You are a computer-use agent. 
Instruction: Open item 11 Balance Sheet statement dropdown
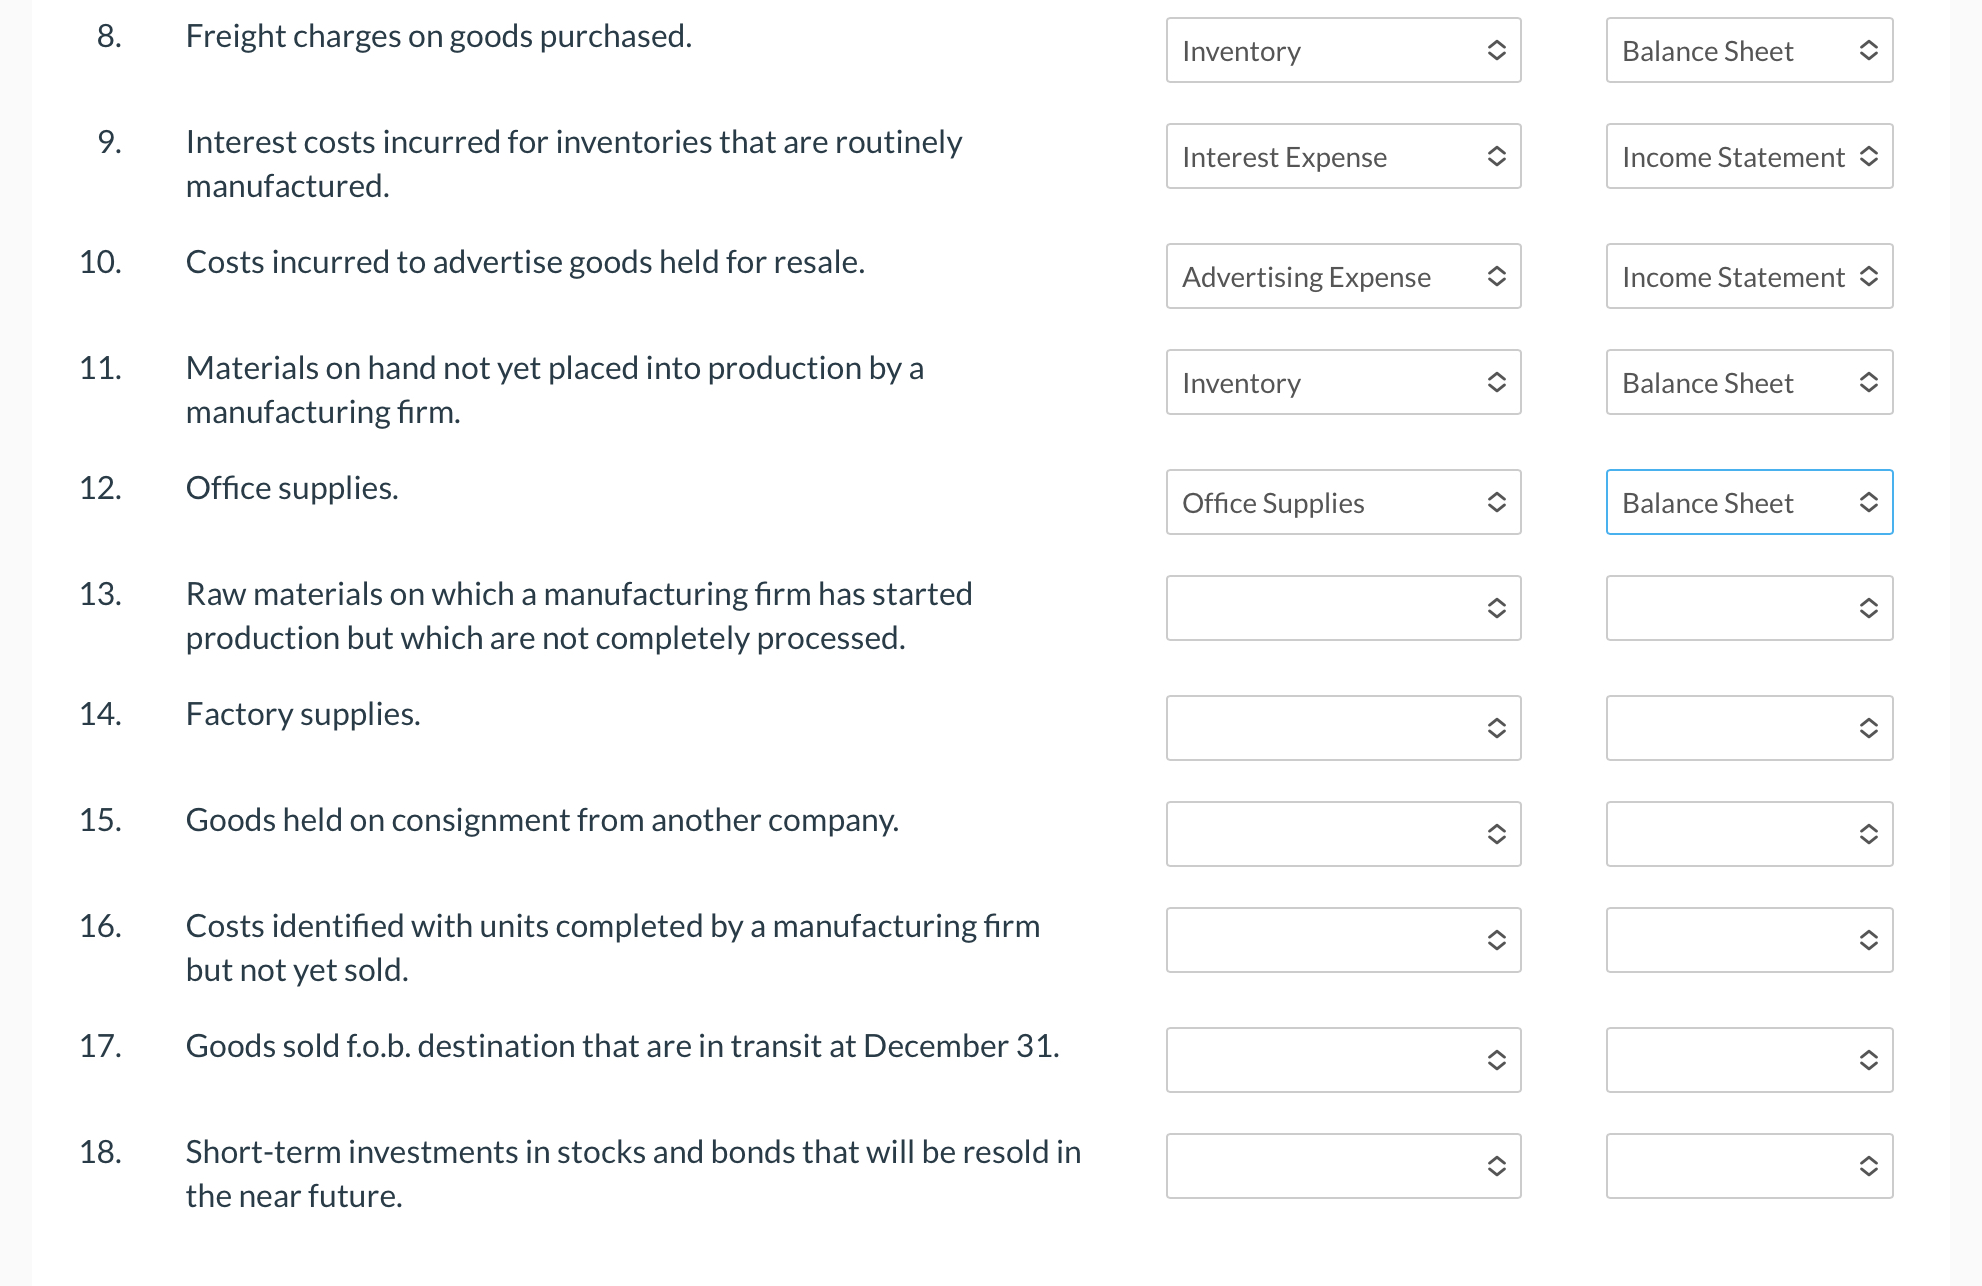(x=1748, y=382)
